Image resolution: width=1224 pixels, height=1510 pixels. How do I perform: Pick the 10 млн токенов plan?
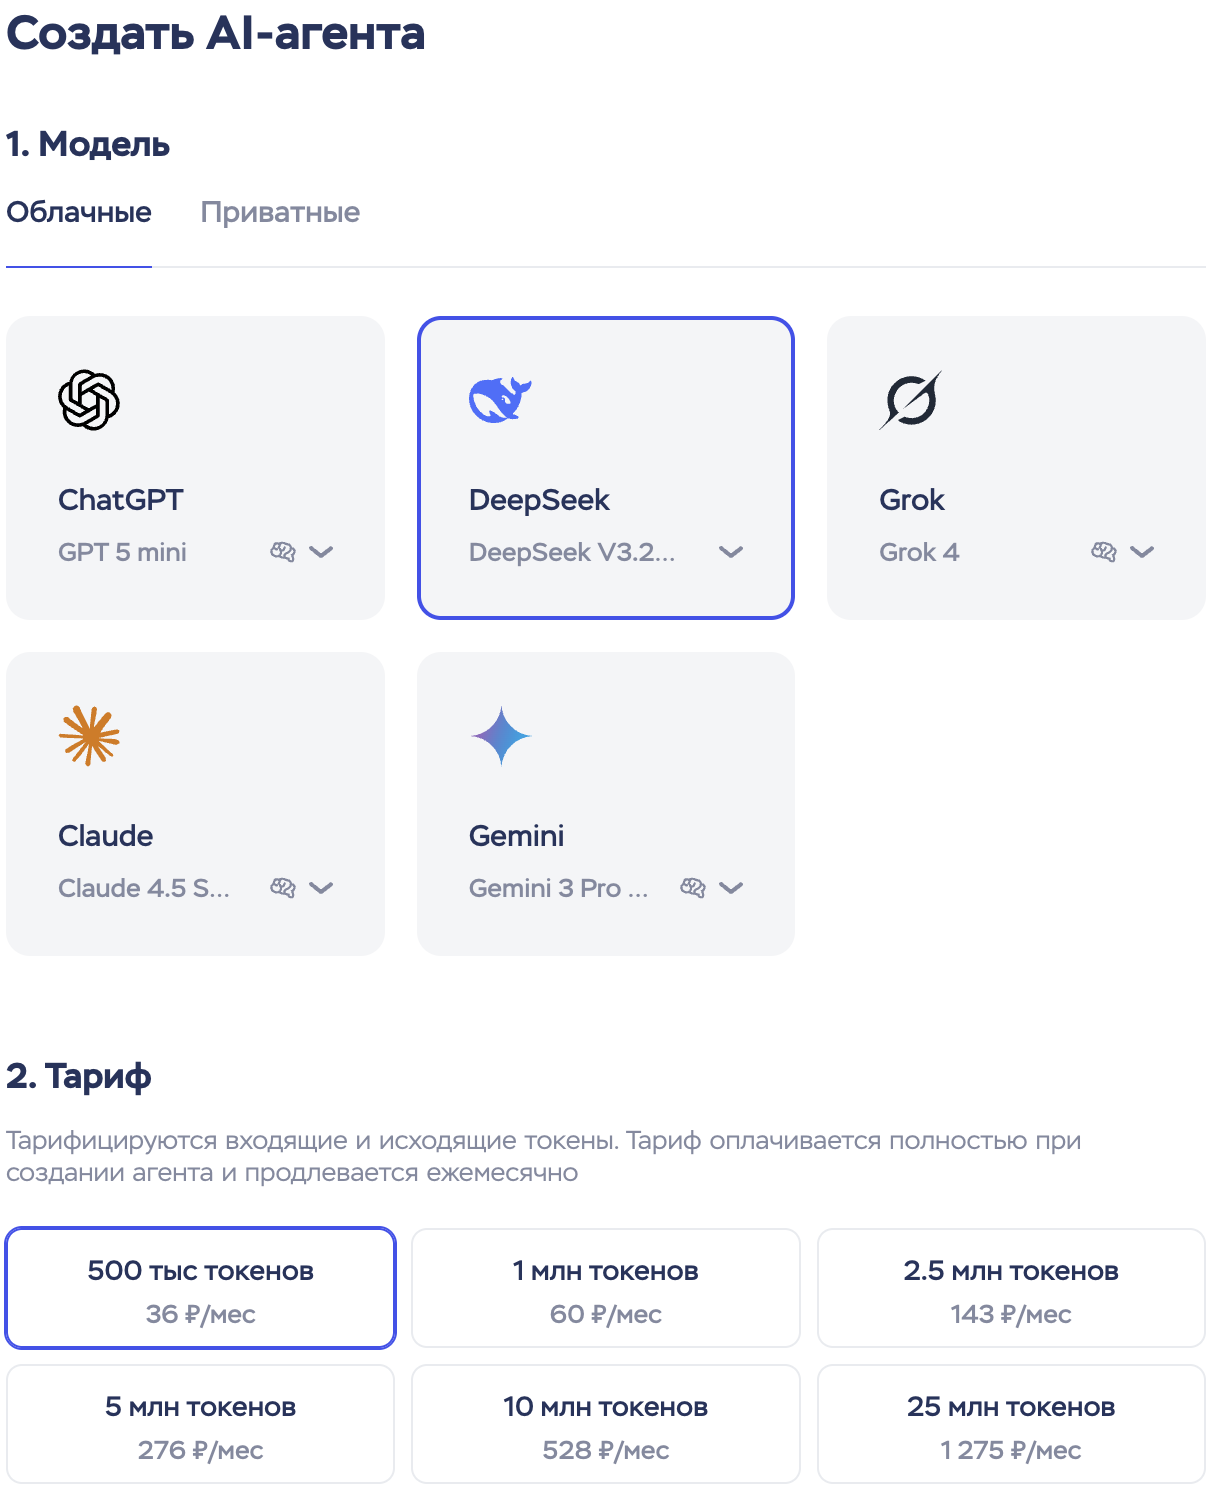606,1424
